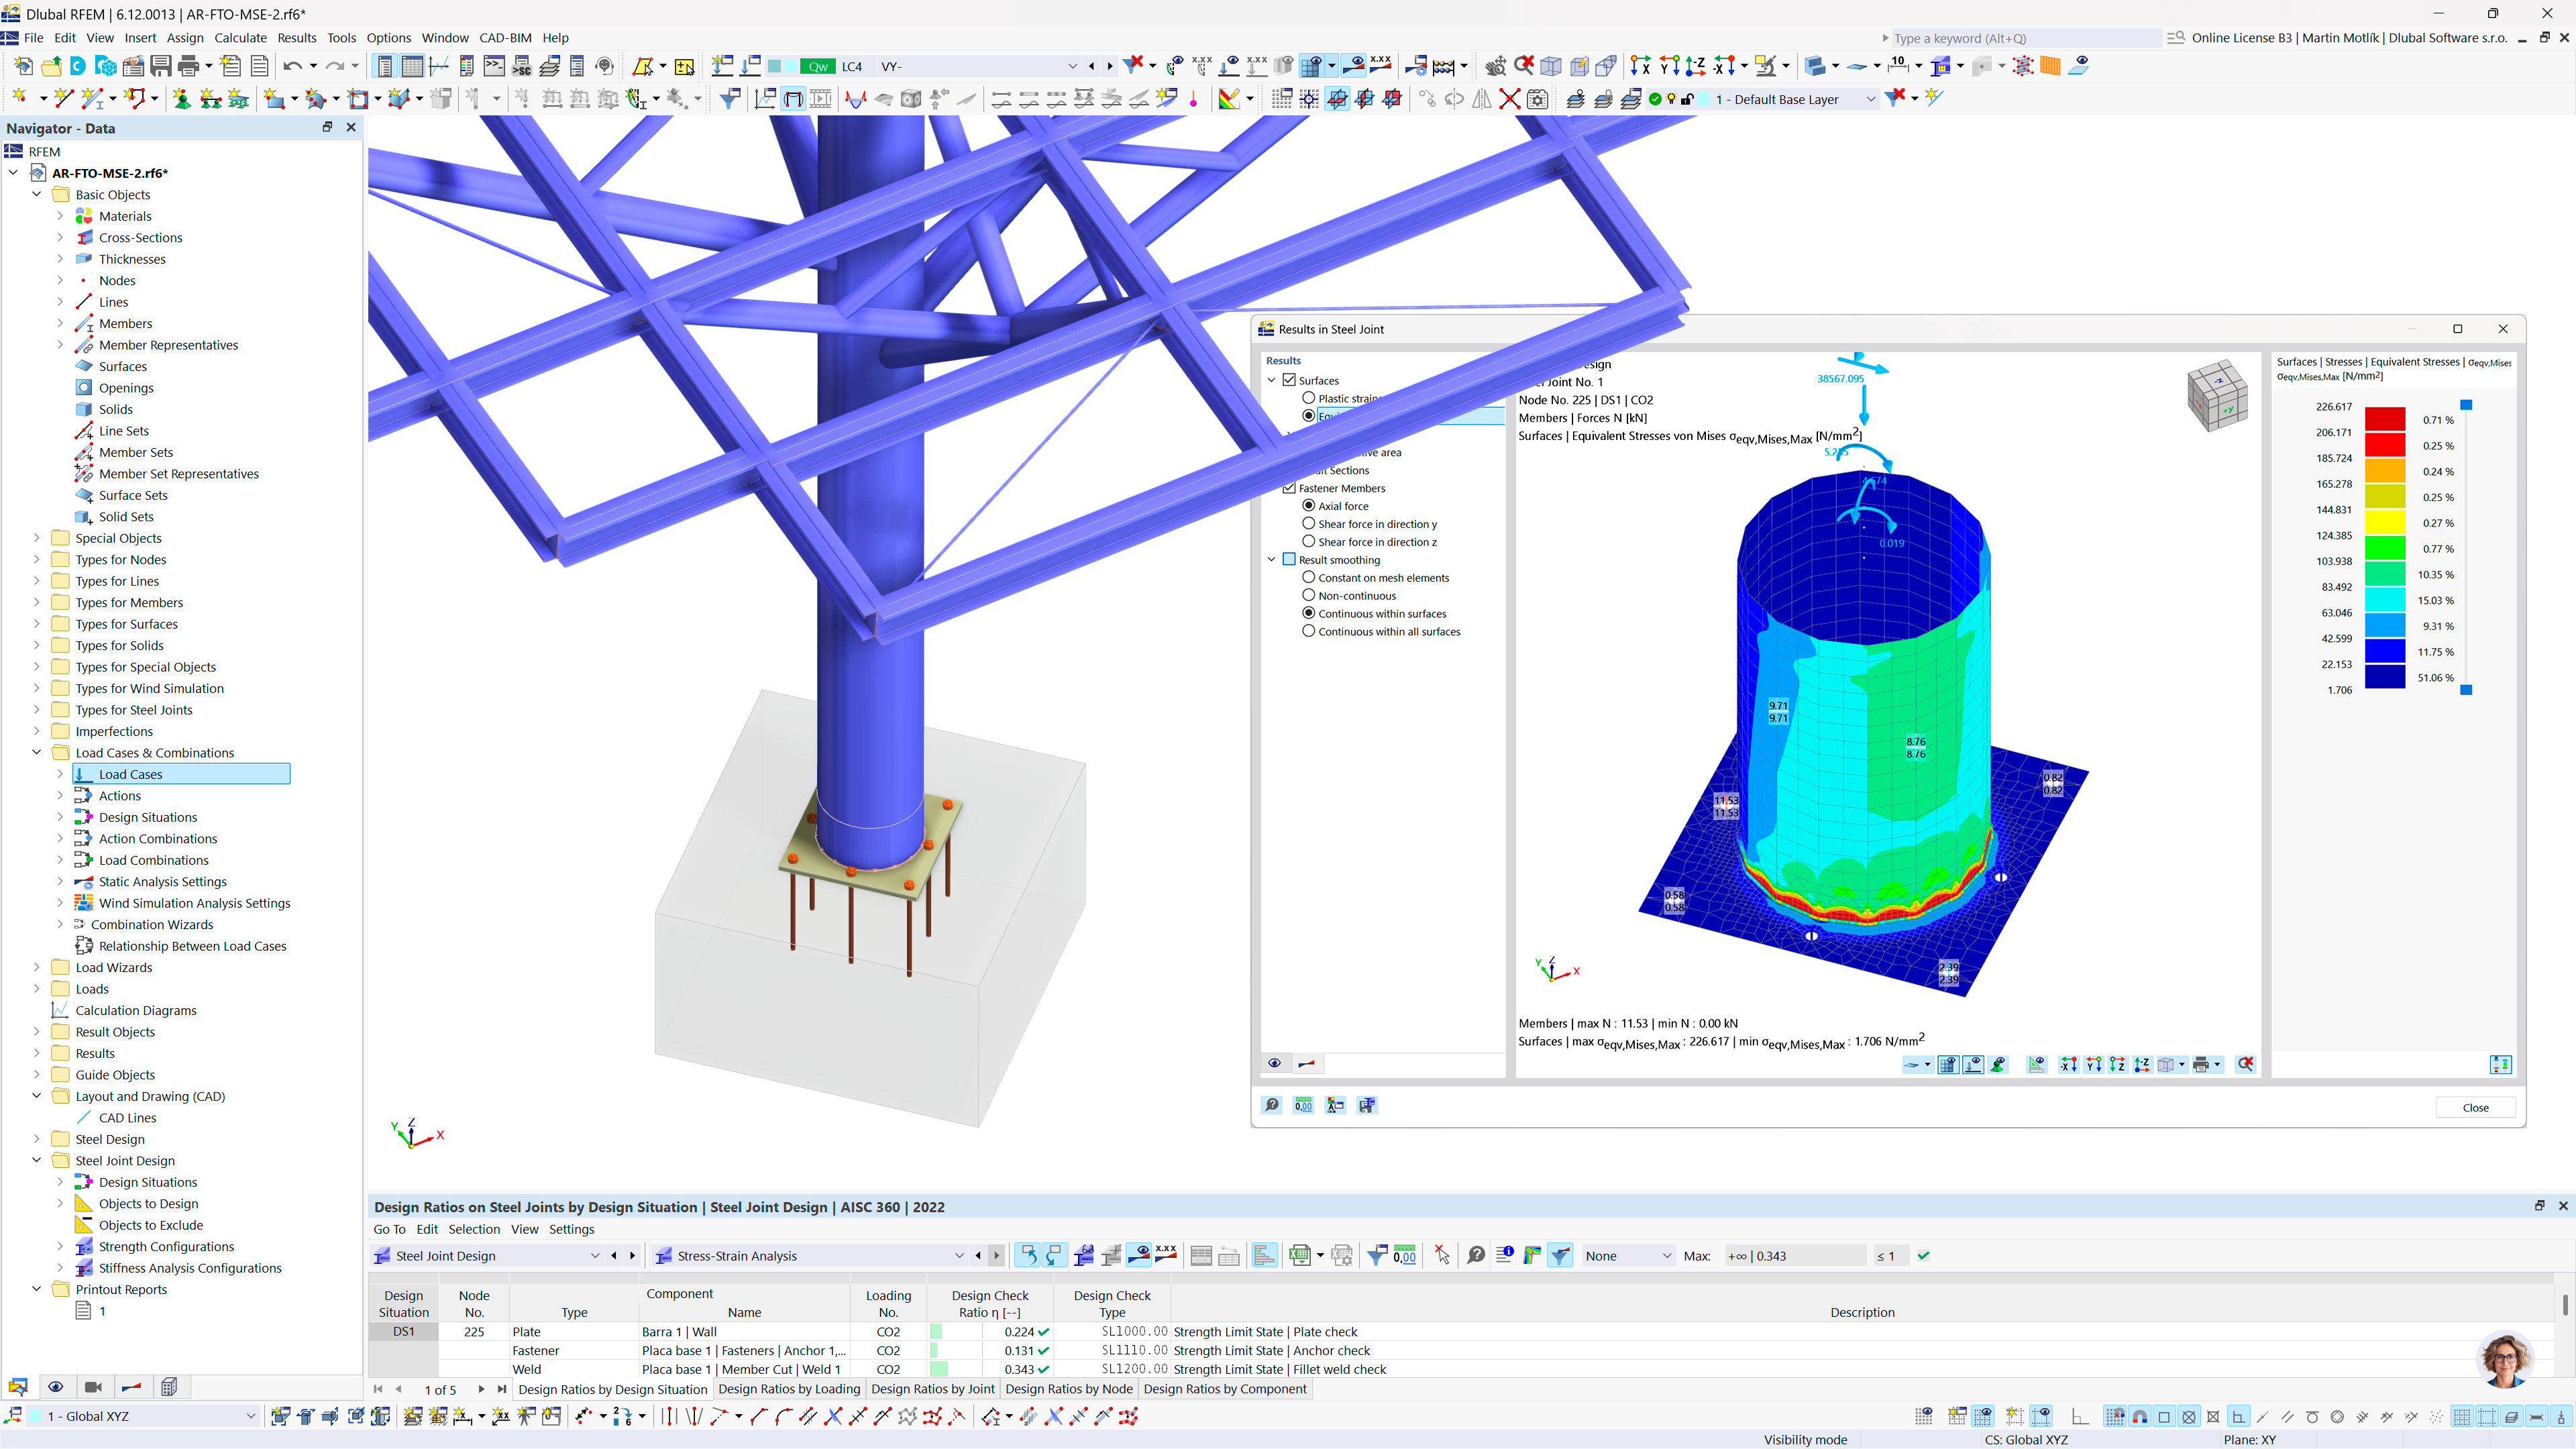Open the Results menu
This screenshot has height=1449, width=2576.
pos(296,38)
